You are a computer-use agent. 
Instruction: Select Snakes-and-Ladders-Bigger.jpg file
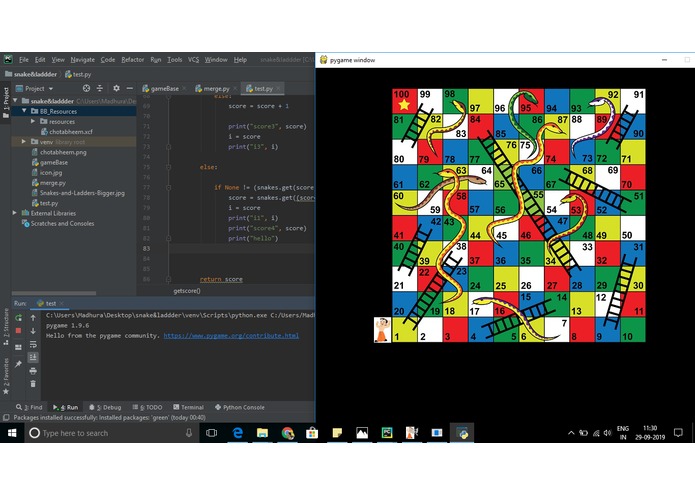78,193
